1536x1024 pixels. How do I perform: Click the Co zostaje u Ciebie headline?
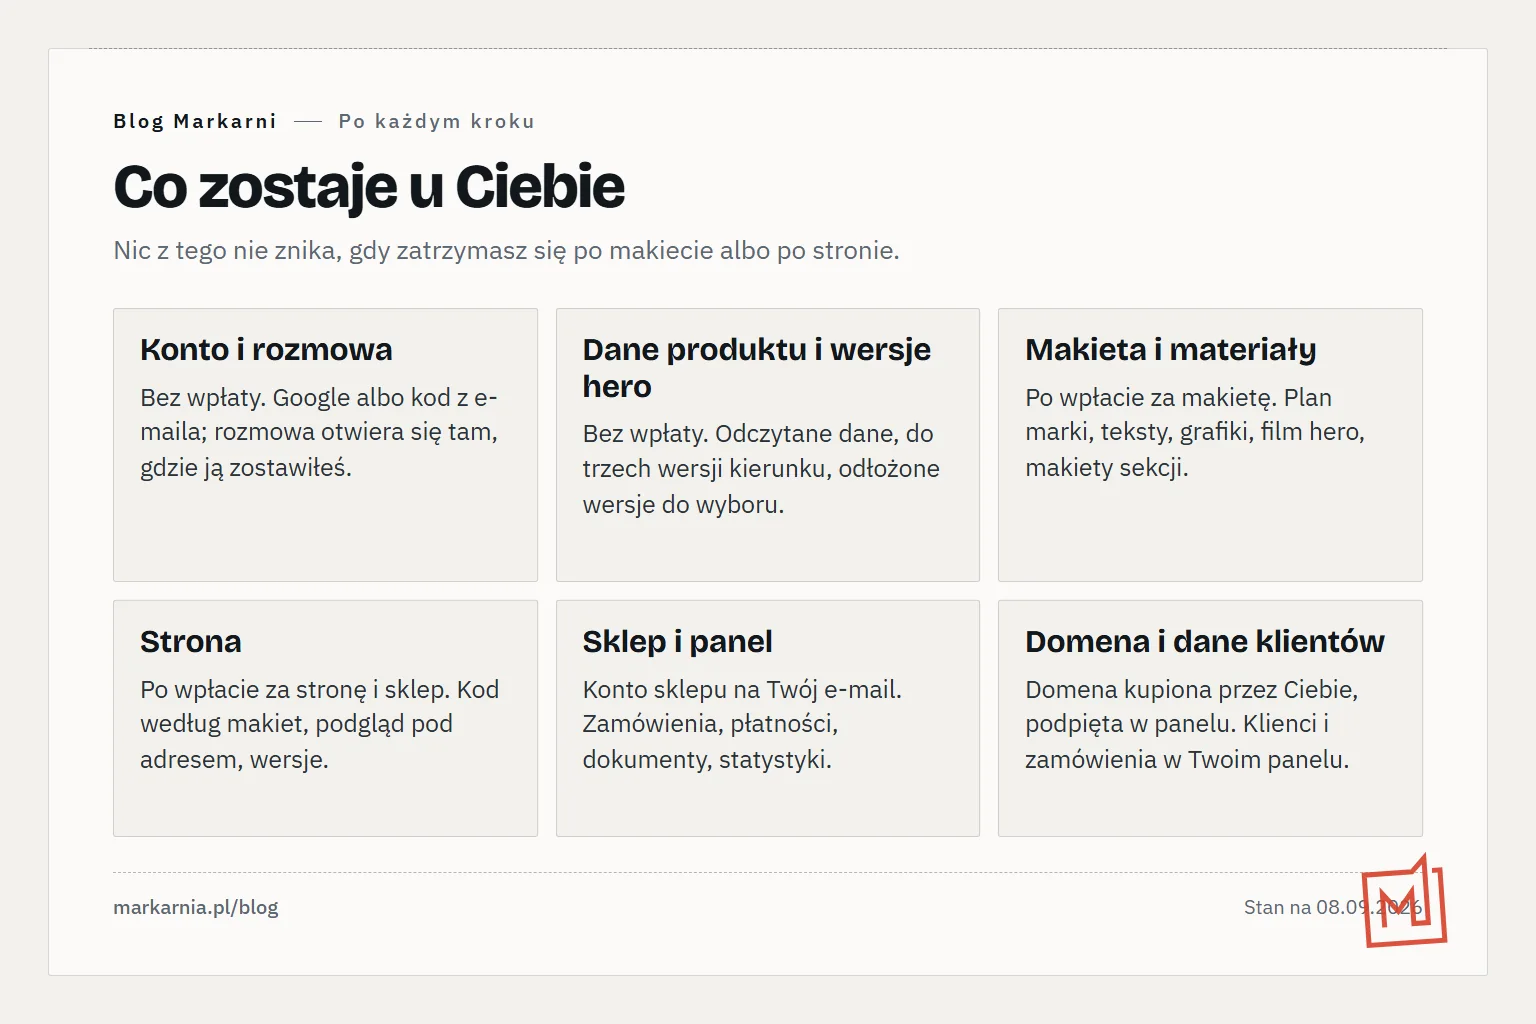pos(369,187)
